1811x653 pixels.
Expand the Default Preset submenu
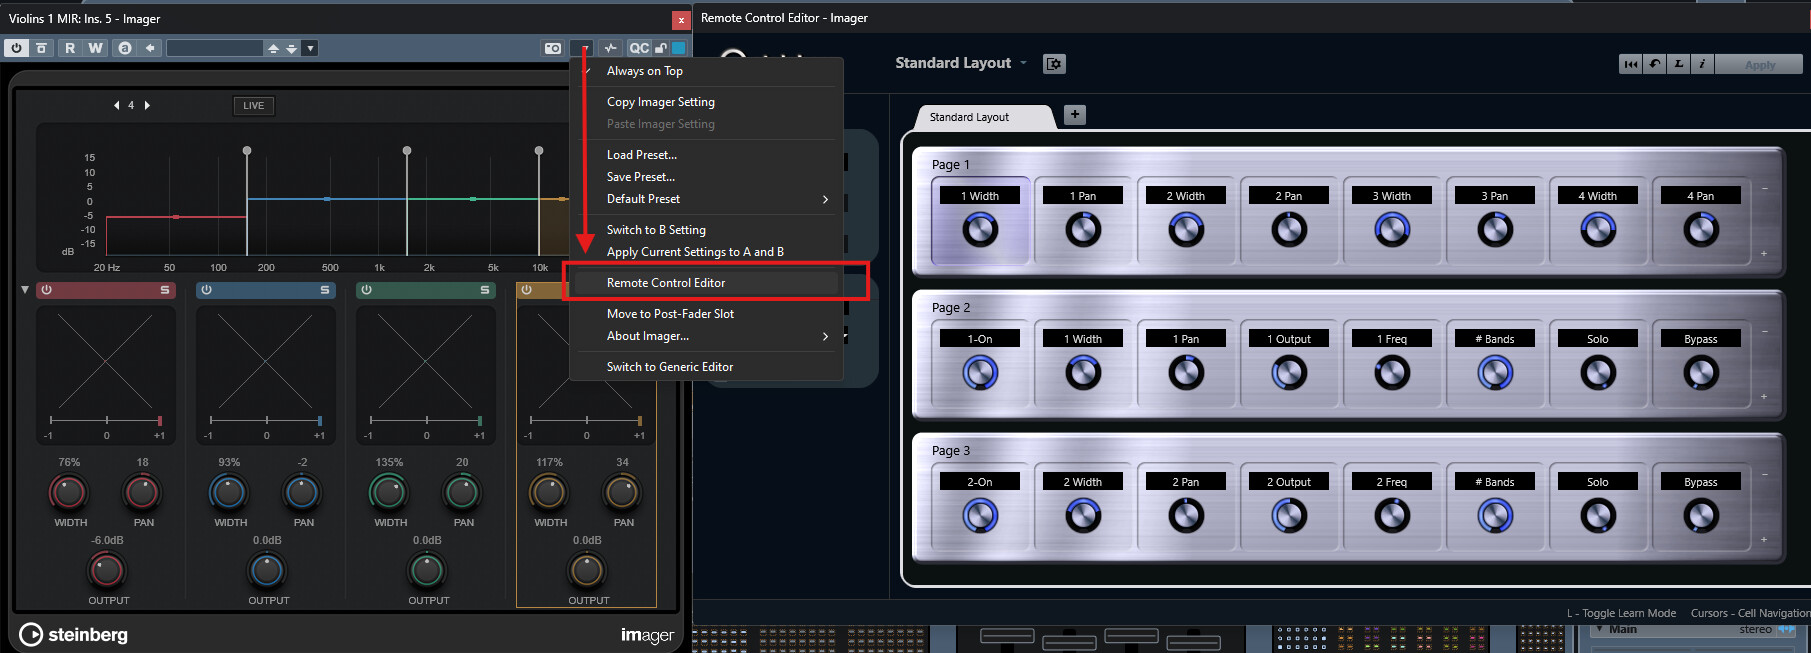[706, 199]
